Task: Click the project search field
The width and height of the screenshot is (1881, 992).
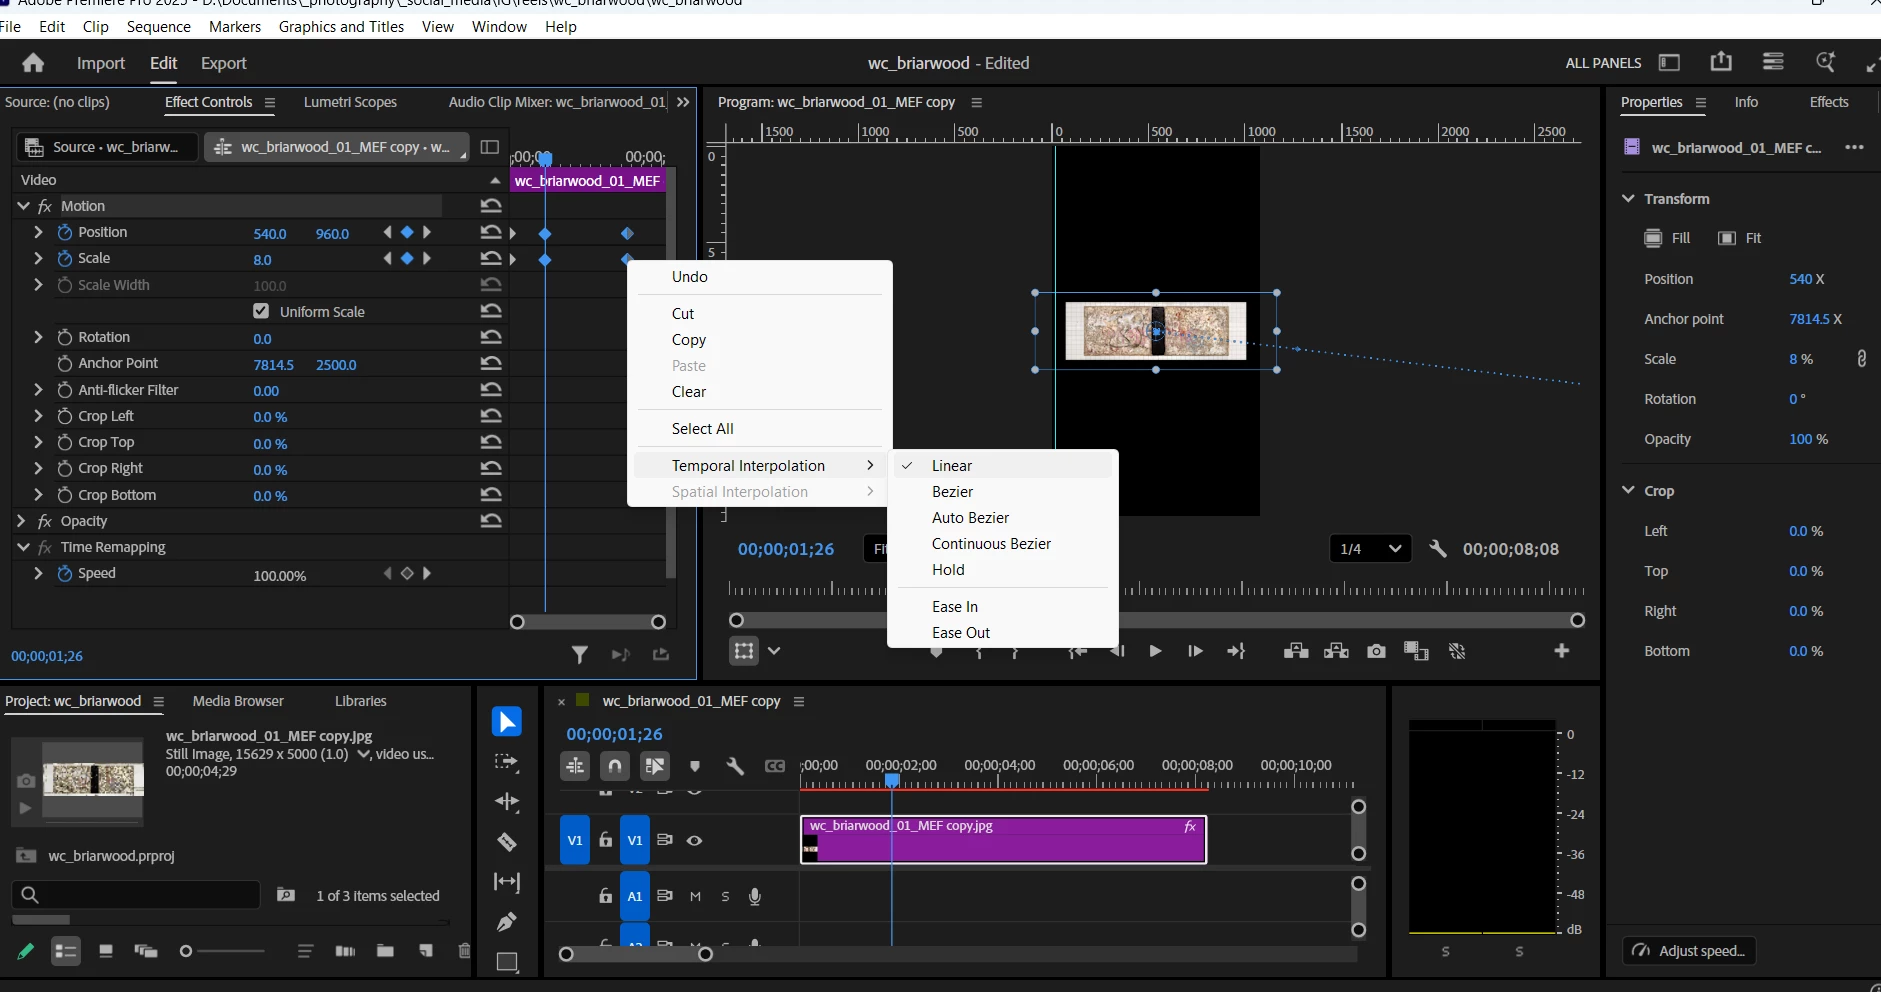Action: tap(136, 894)
